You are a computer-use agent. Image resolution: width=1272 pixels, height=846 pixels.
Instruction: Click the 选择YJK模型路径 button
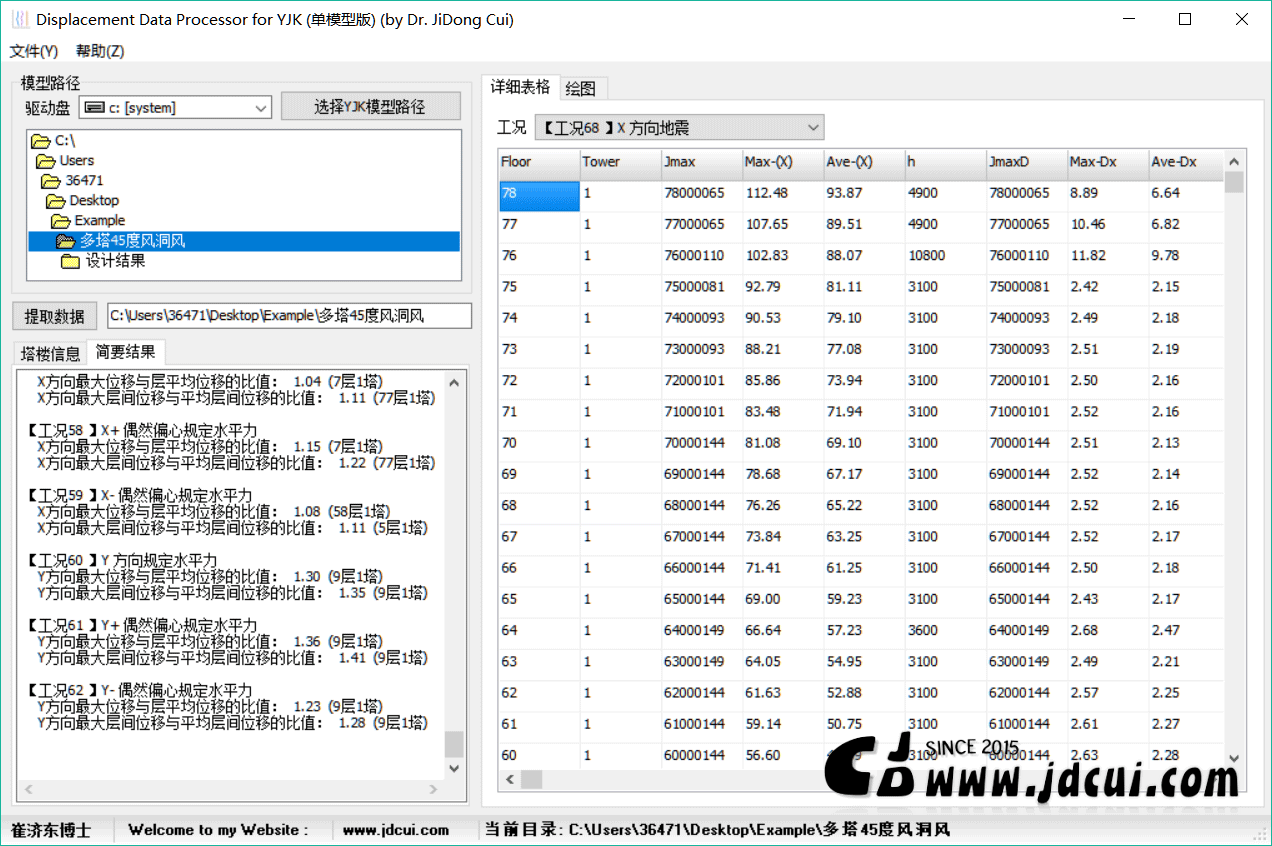coord(370,107)
